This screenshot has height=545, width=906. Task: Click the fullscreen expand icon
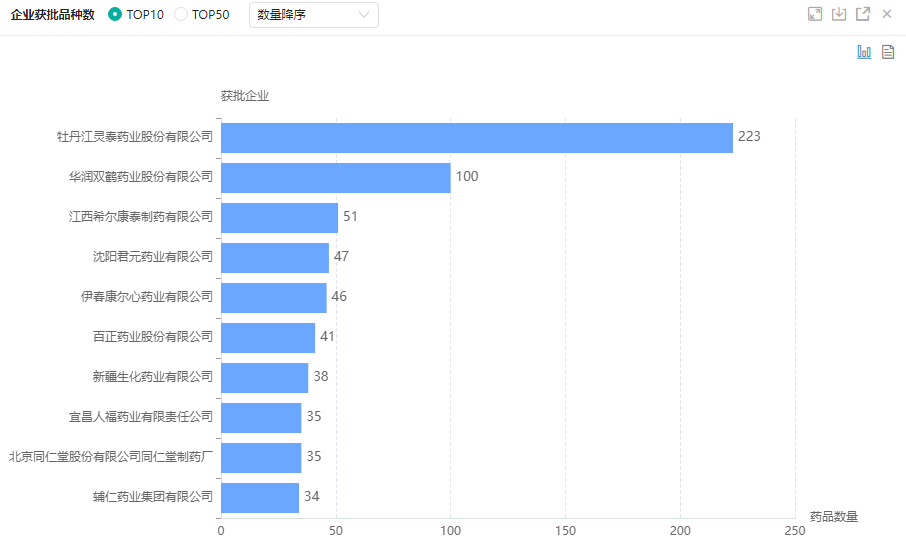pyautogui.click(x=815, y=14)
